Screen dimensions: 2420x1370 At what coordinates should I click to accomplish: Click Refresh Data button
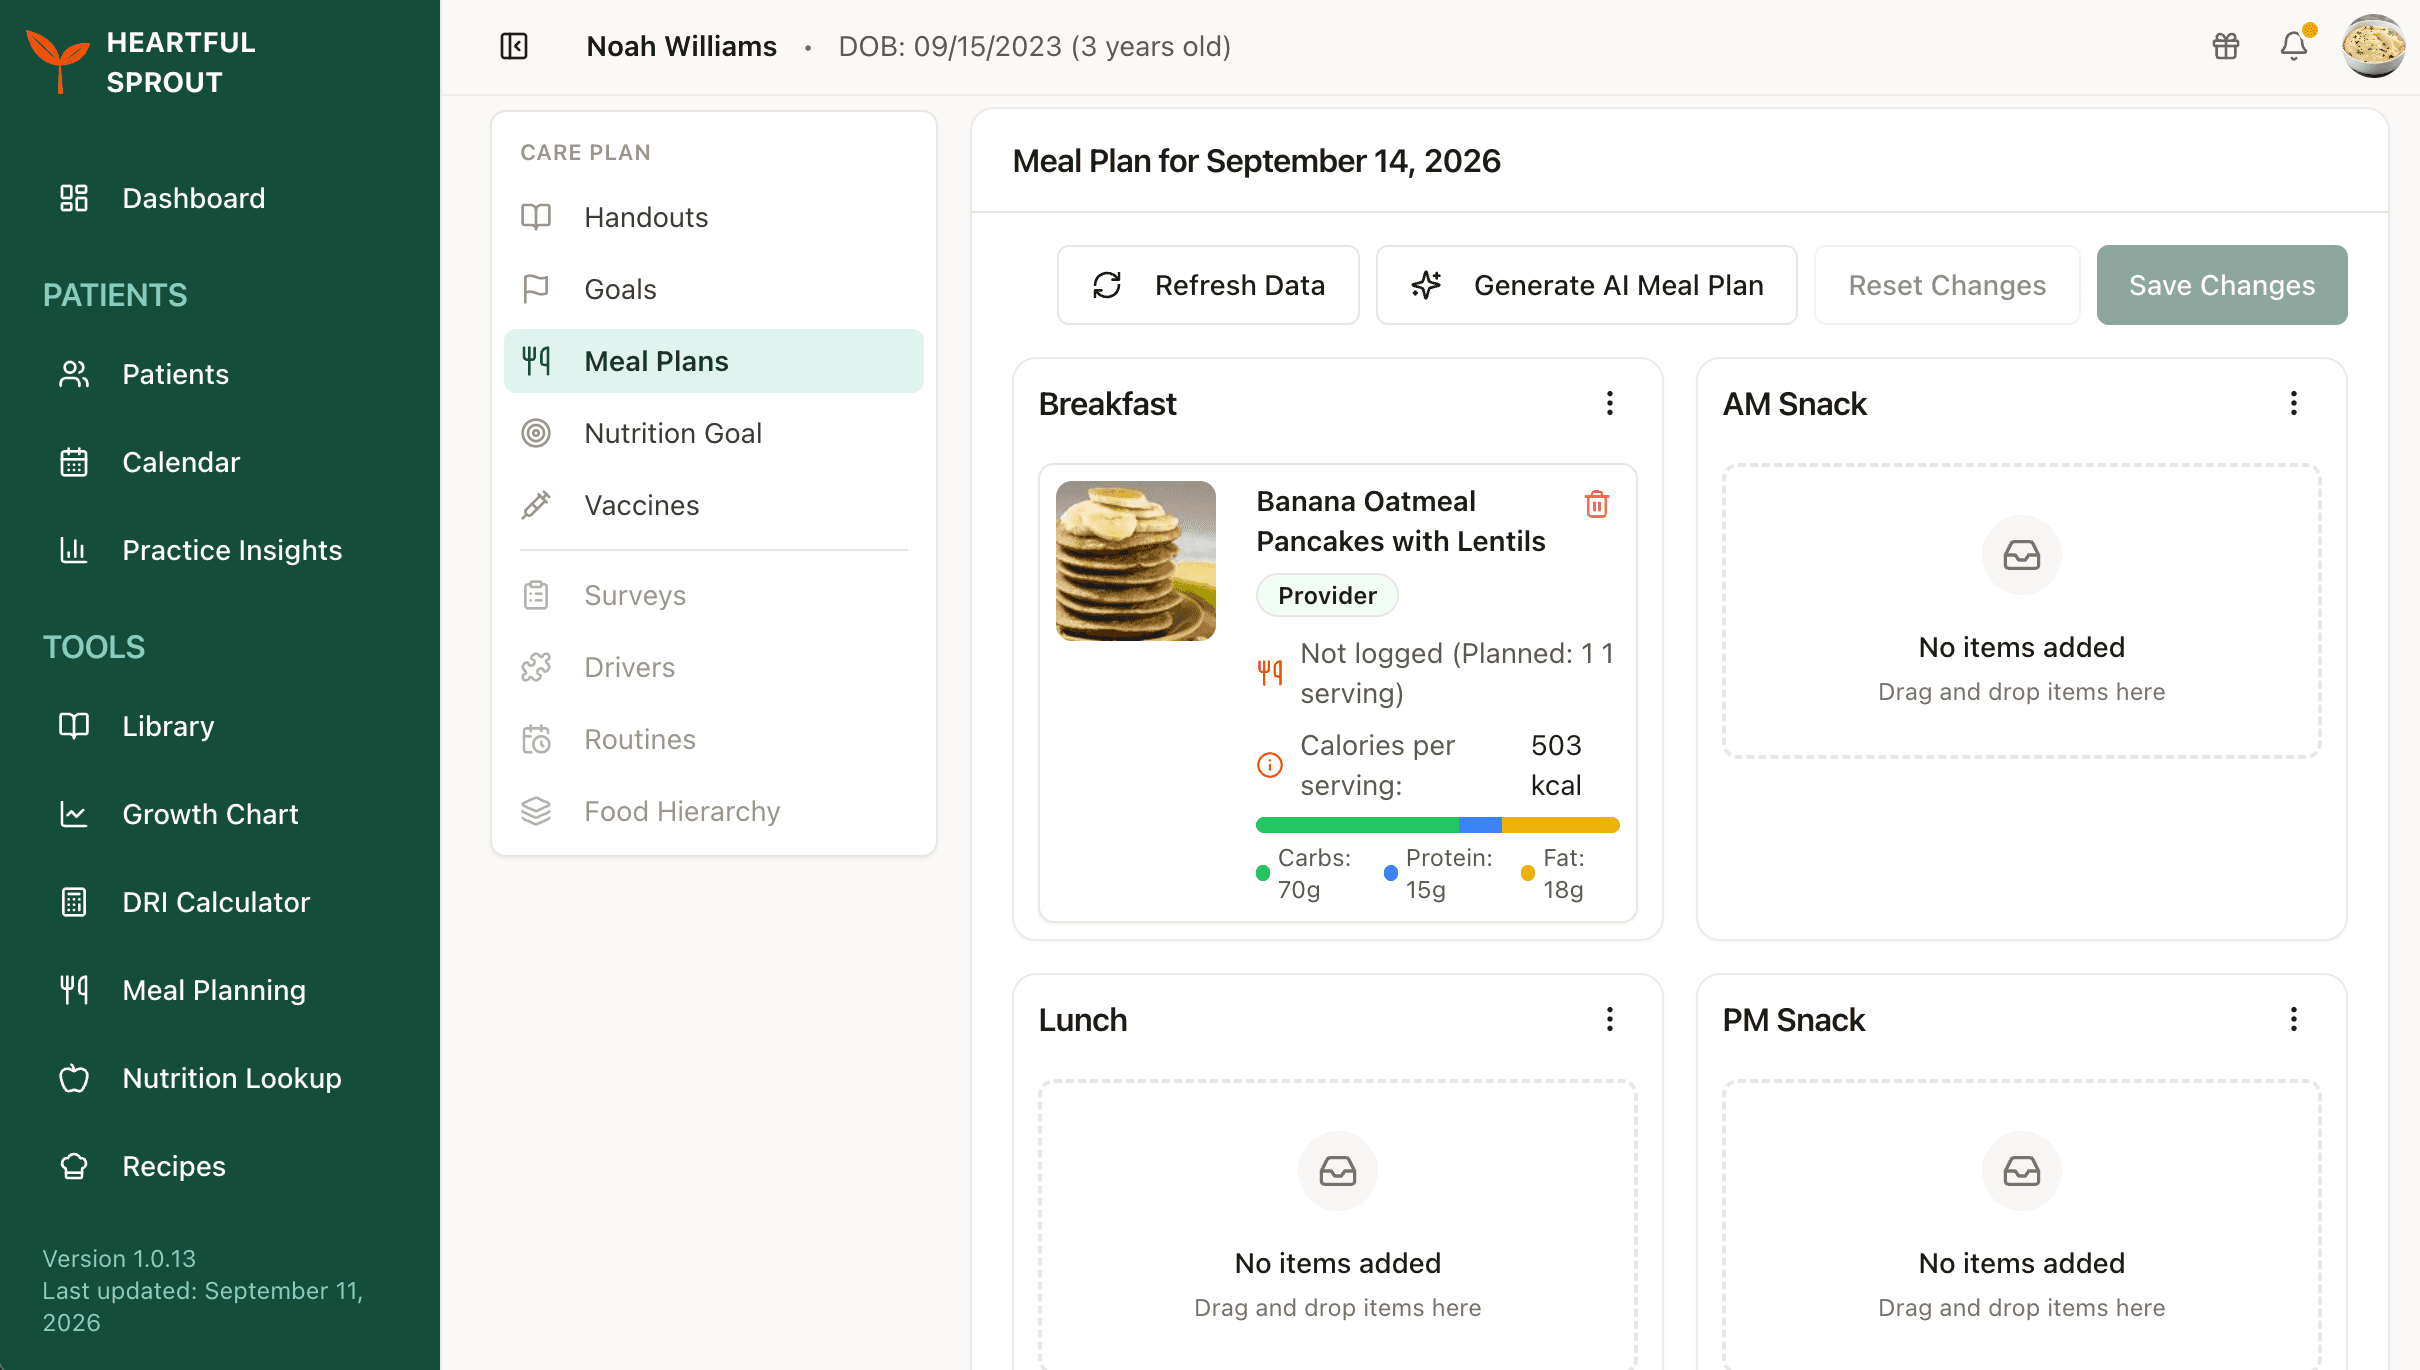coord(1208,285)
